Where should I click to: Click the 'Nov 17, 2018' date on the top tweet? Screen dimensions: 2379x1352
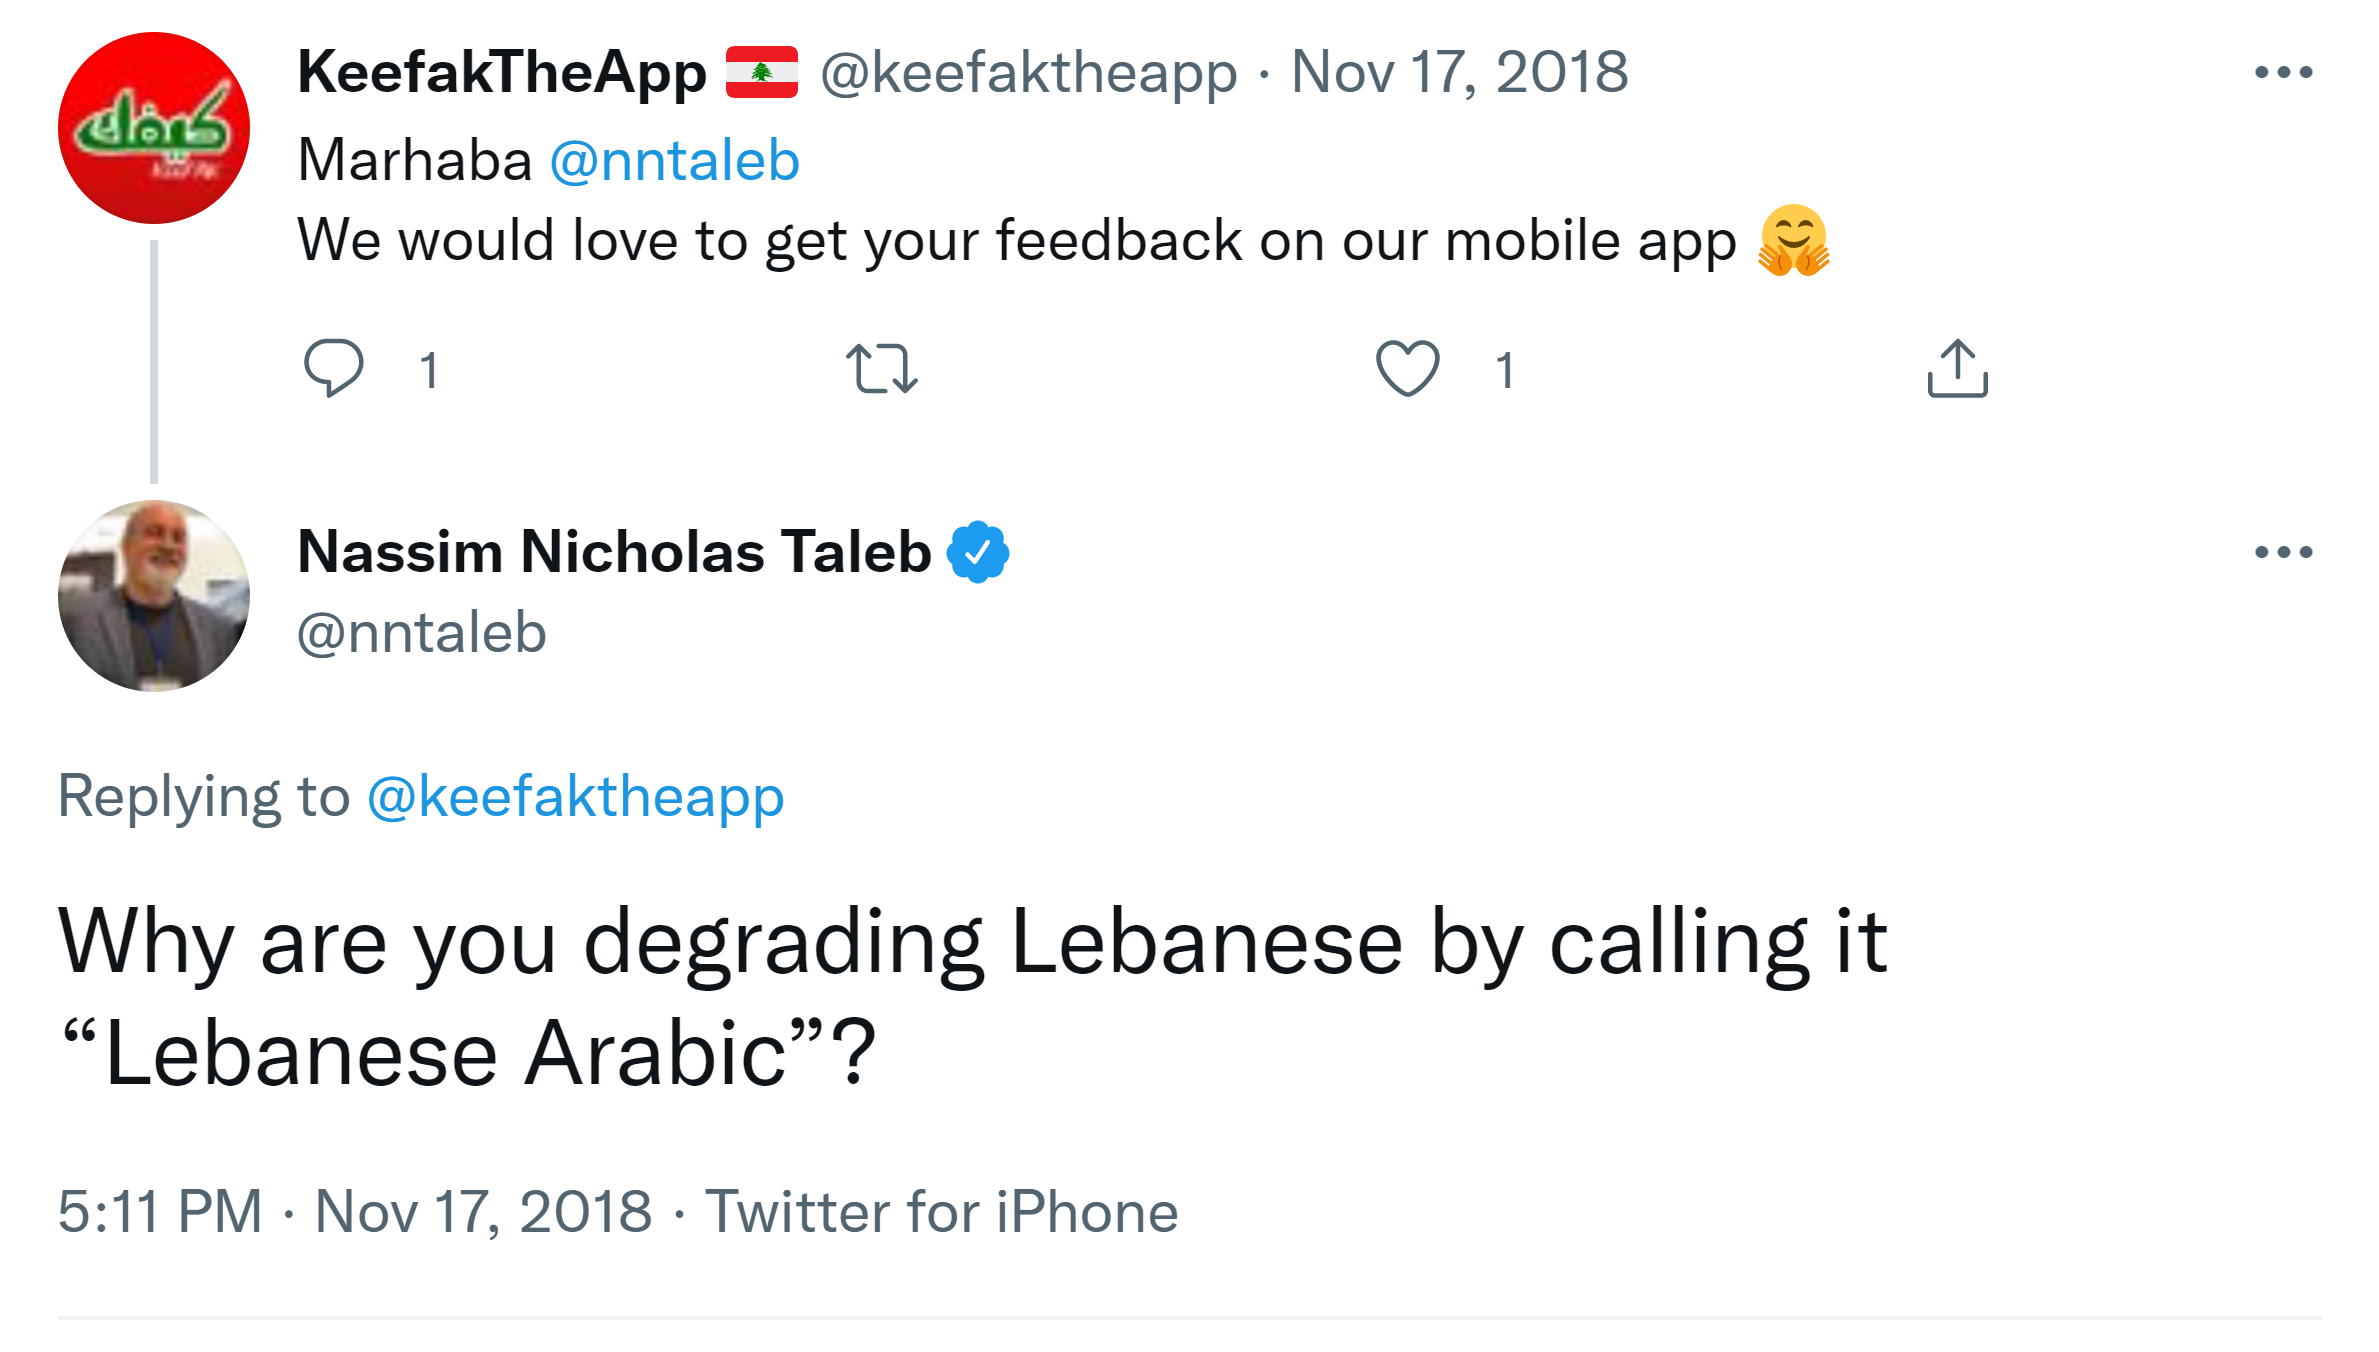(1459, 72)
